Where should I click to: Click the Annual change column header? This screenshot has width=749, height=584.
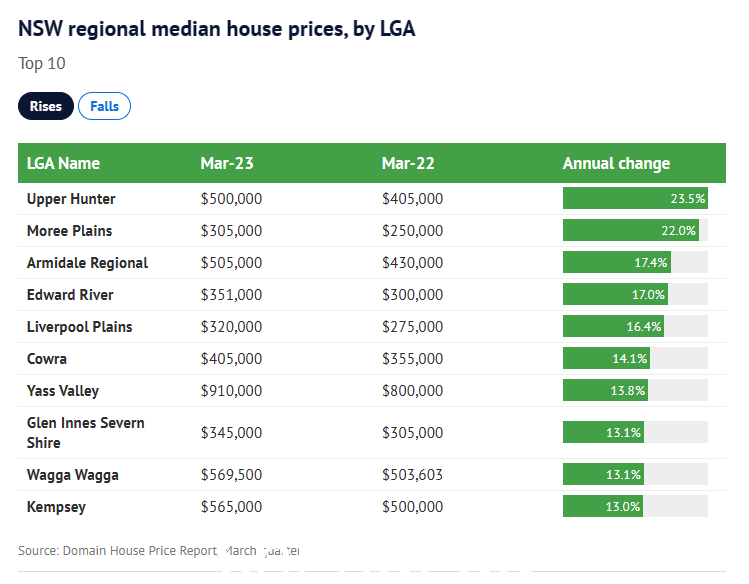[x=616, y=163]
